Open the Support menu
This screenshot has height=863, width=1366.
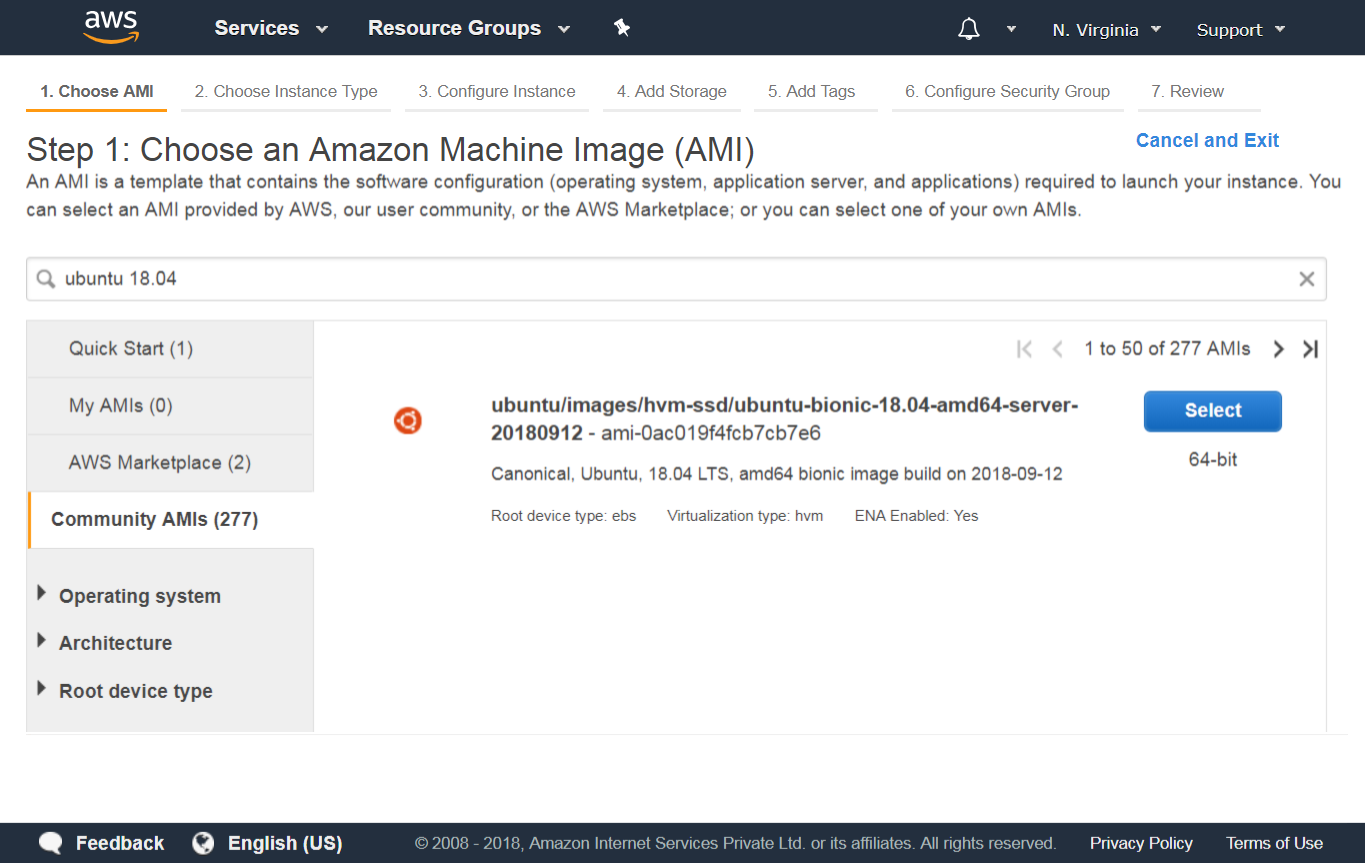point(1241,30)
